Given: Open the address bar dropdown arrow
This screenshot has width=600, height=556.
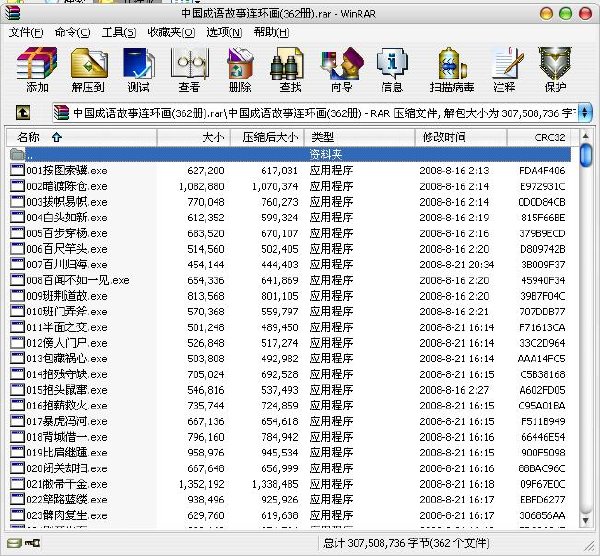Looking at the screenshot, I should point(584,113).
